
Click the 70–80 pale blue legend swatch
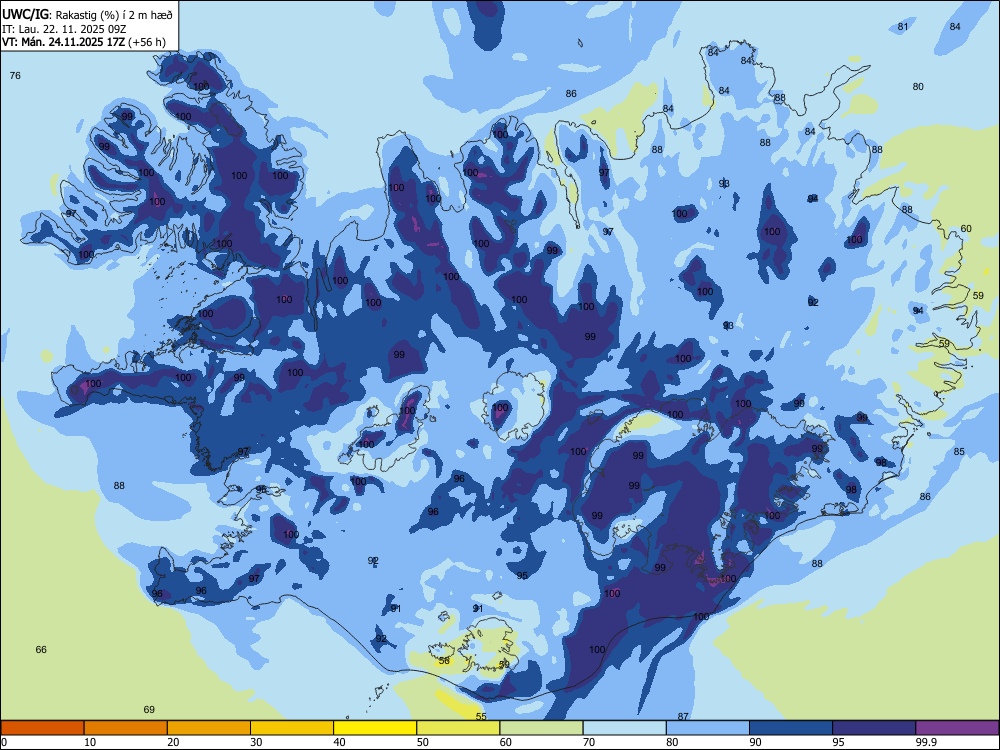pos(625,728)
